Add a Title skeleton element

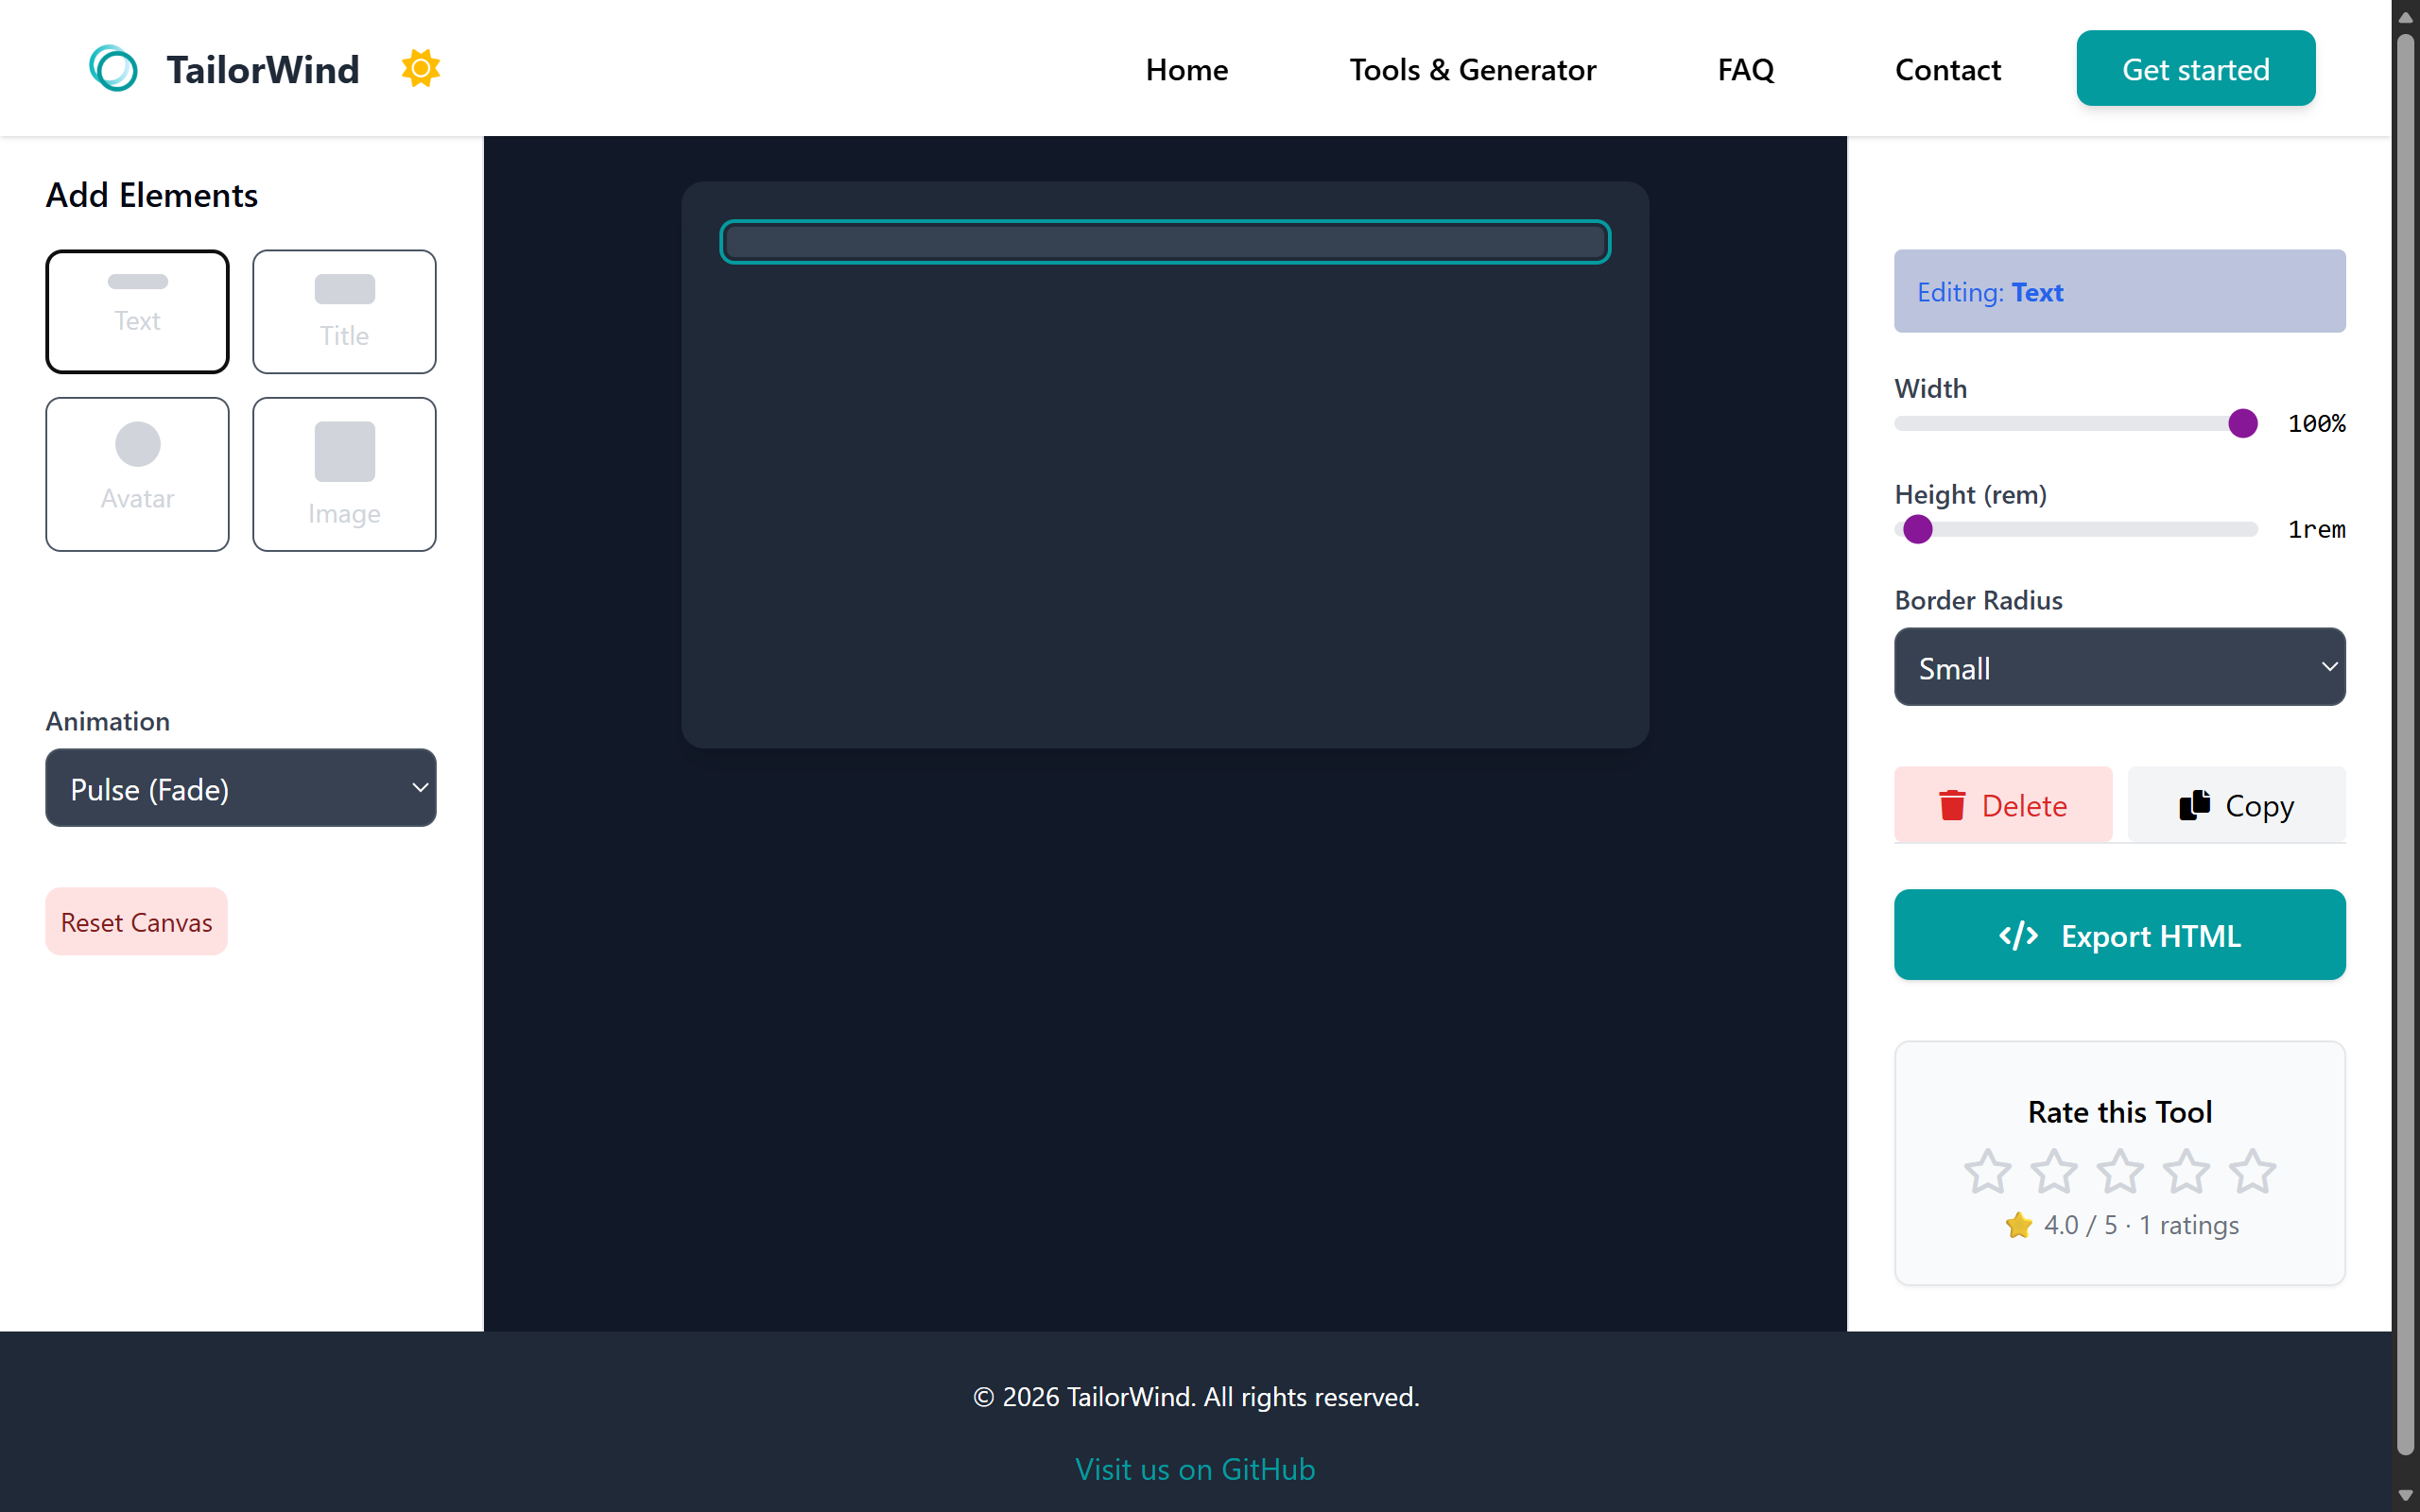point(344,311)
